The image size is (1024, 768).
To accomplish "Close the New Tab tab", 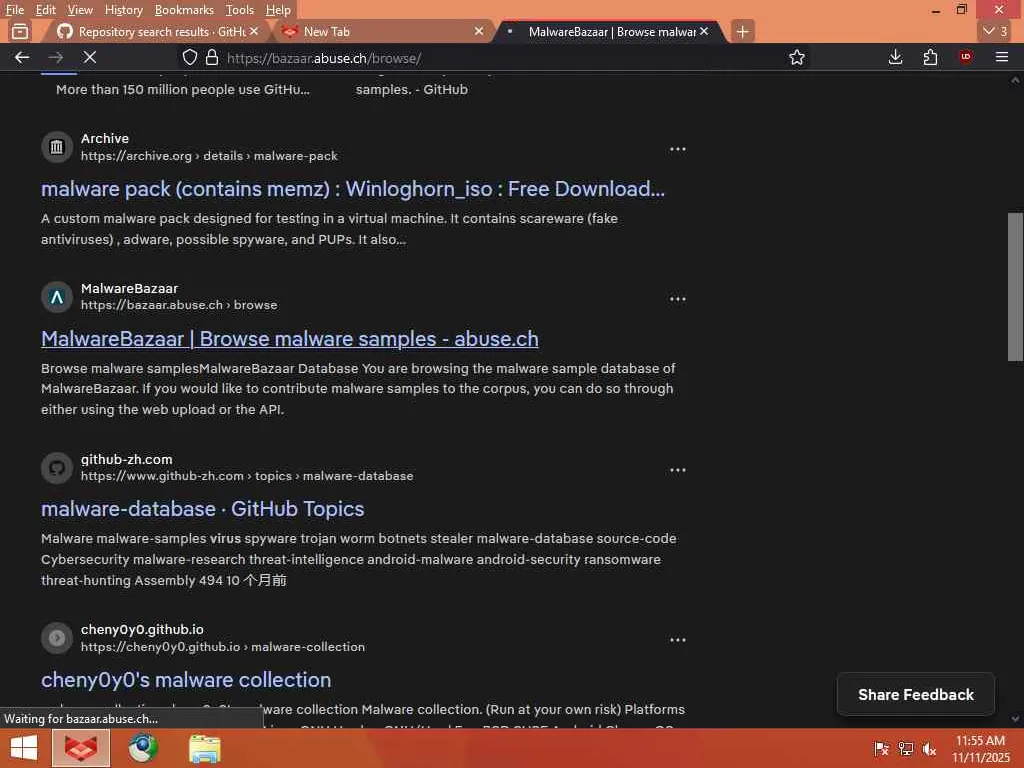I will coord(479,31).
